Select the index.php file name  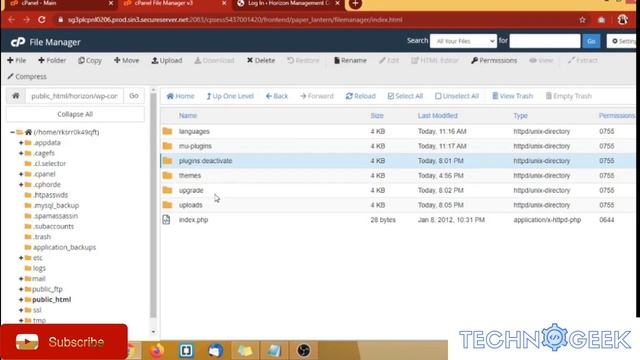click(x=193, y=220)
